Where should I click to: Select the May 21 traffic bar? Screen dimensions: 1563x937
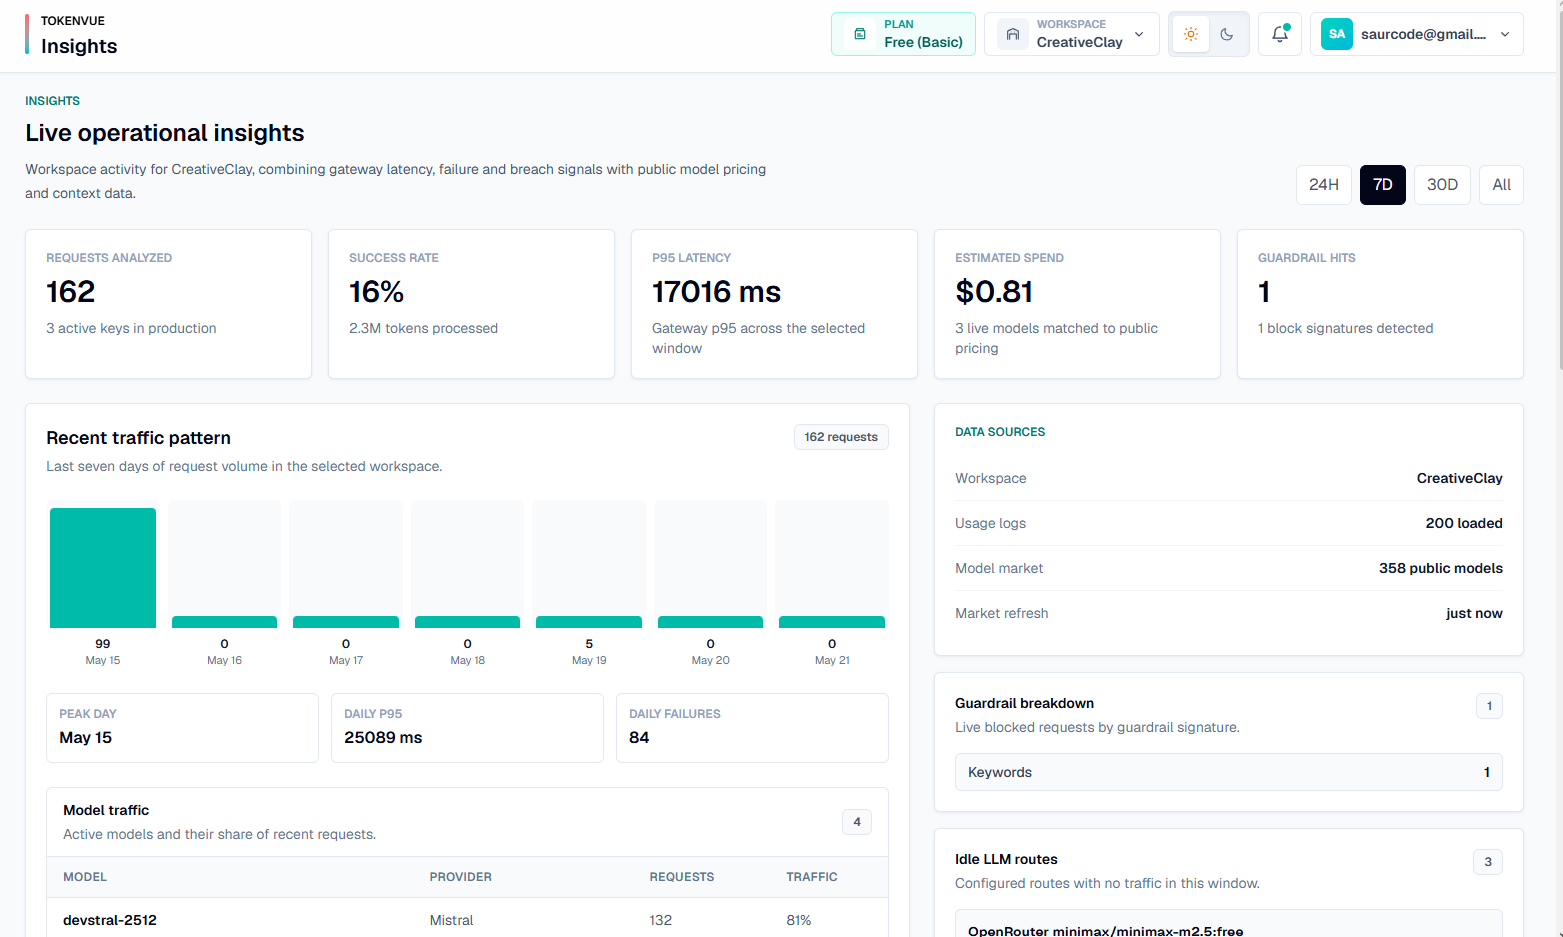pyautogui.click(x=832, y=622)
